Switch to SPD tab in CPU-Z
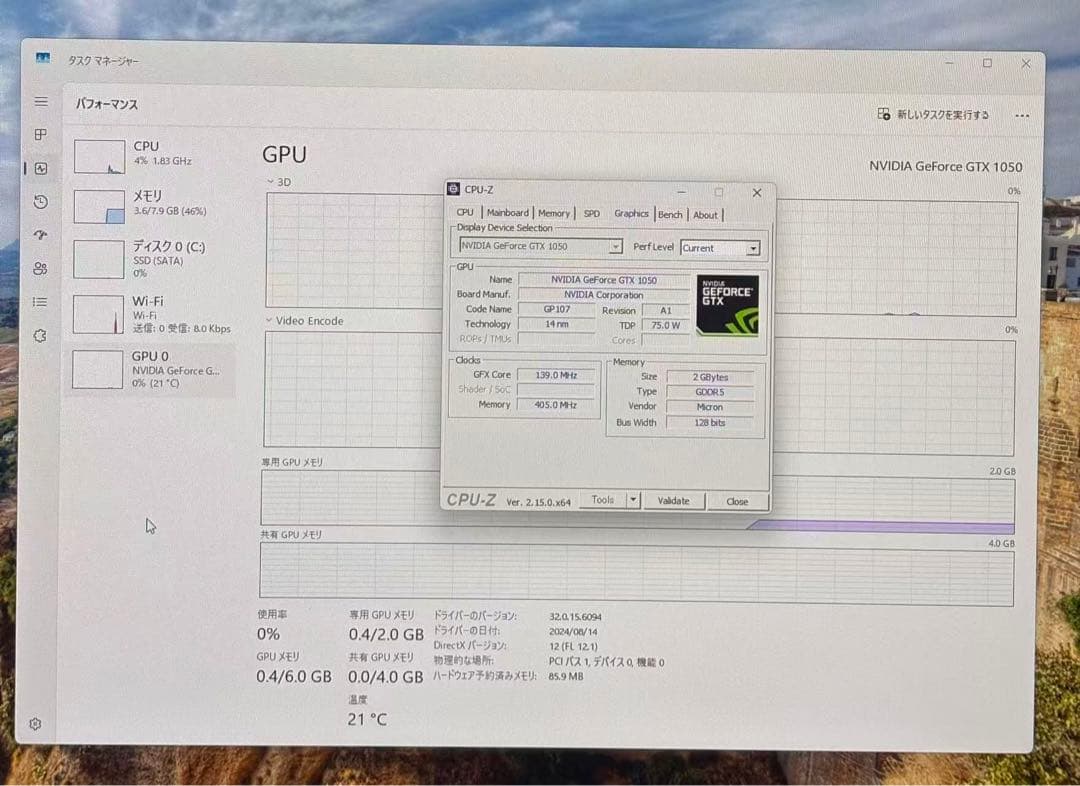Viewport: 1080px width, 786px height. (x=592, y=214)
